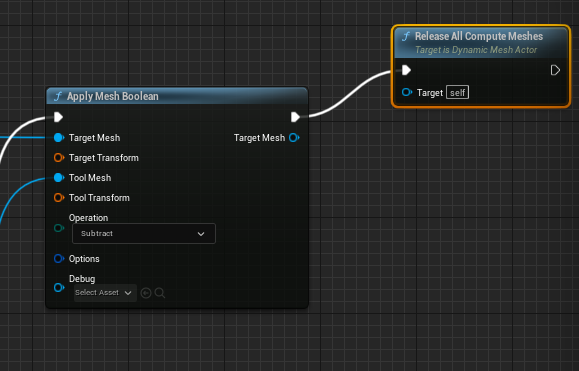Browse to Debug asset with magnifier icon
The width and height of the screenshot is (579, 371).
[160, 293]
